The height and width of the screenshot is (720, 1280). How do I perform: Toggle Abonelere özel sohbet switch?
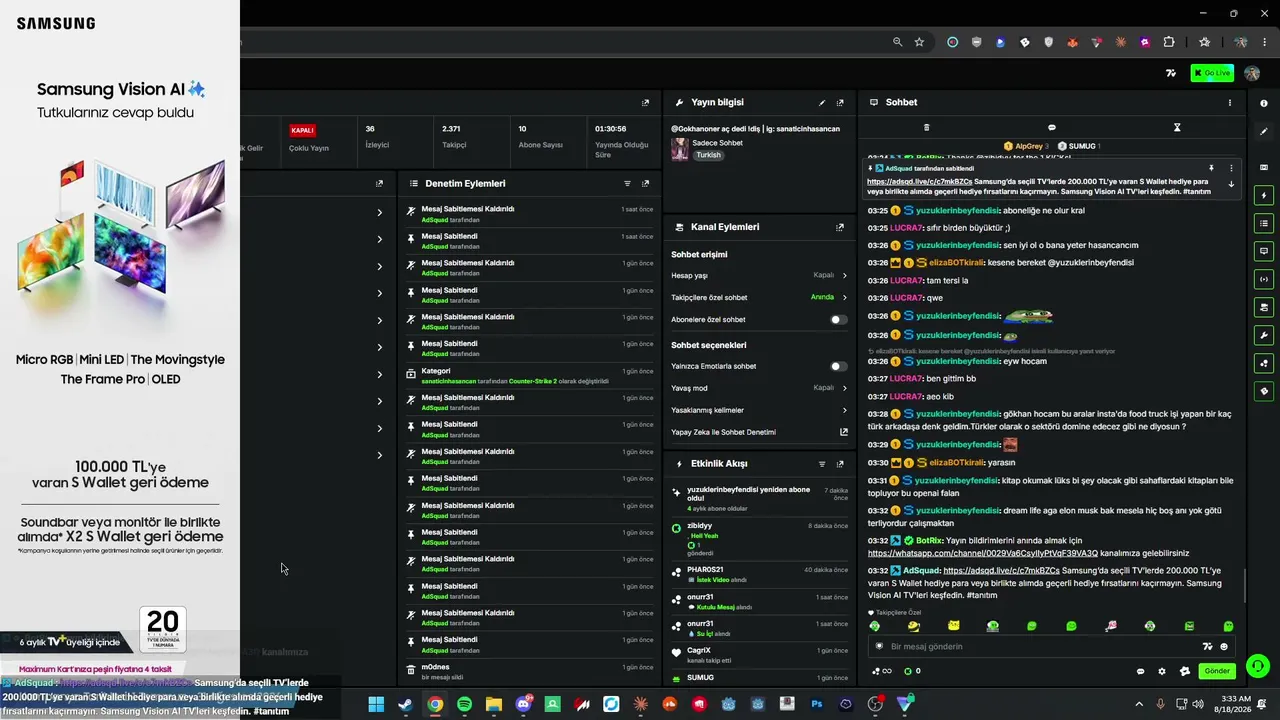click(x=838, y=320)
